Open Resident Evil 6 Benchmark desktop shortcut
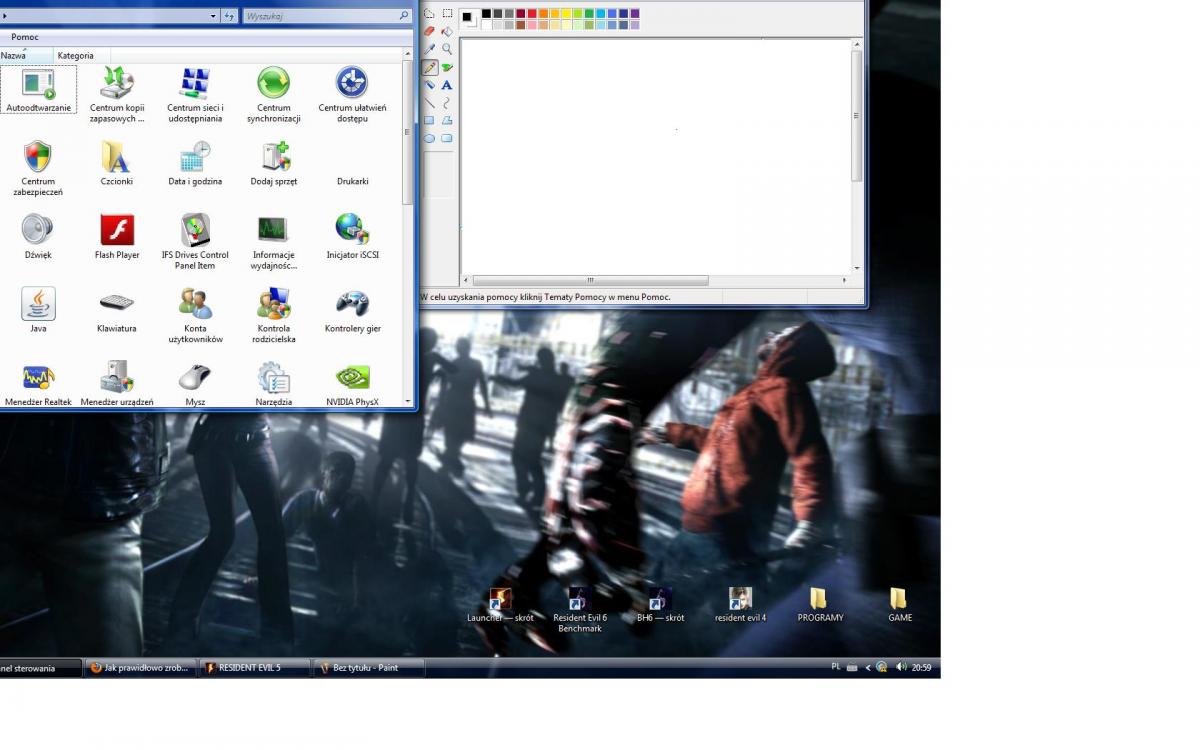Viewport: 1200px width, 750px height. (x=580, y=610)
